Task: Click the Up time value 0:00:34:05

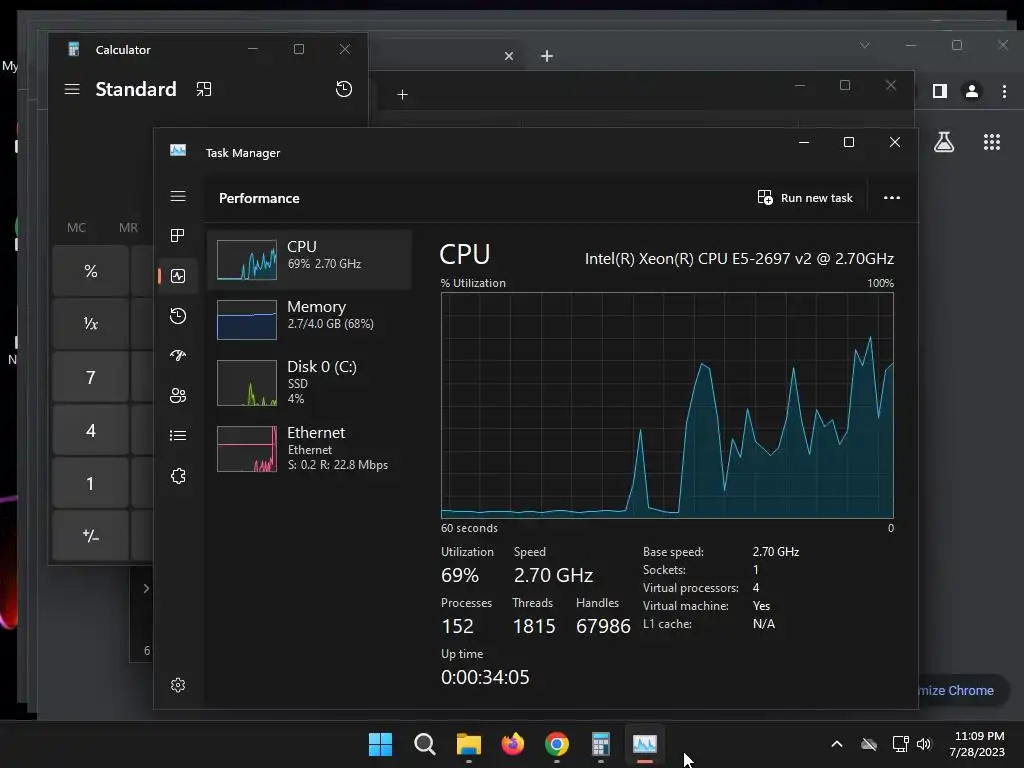Action: coord(485,677)
